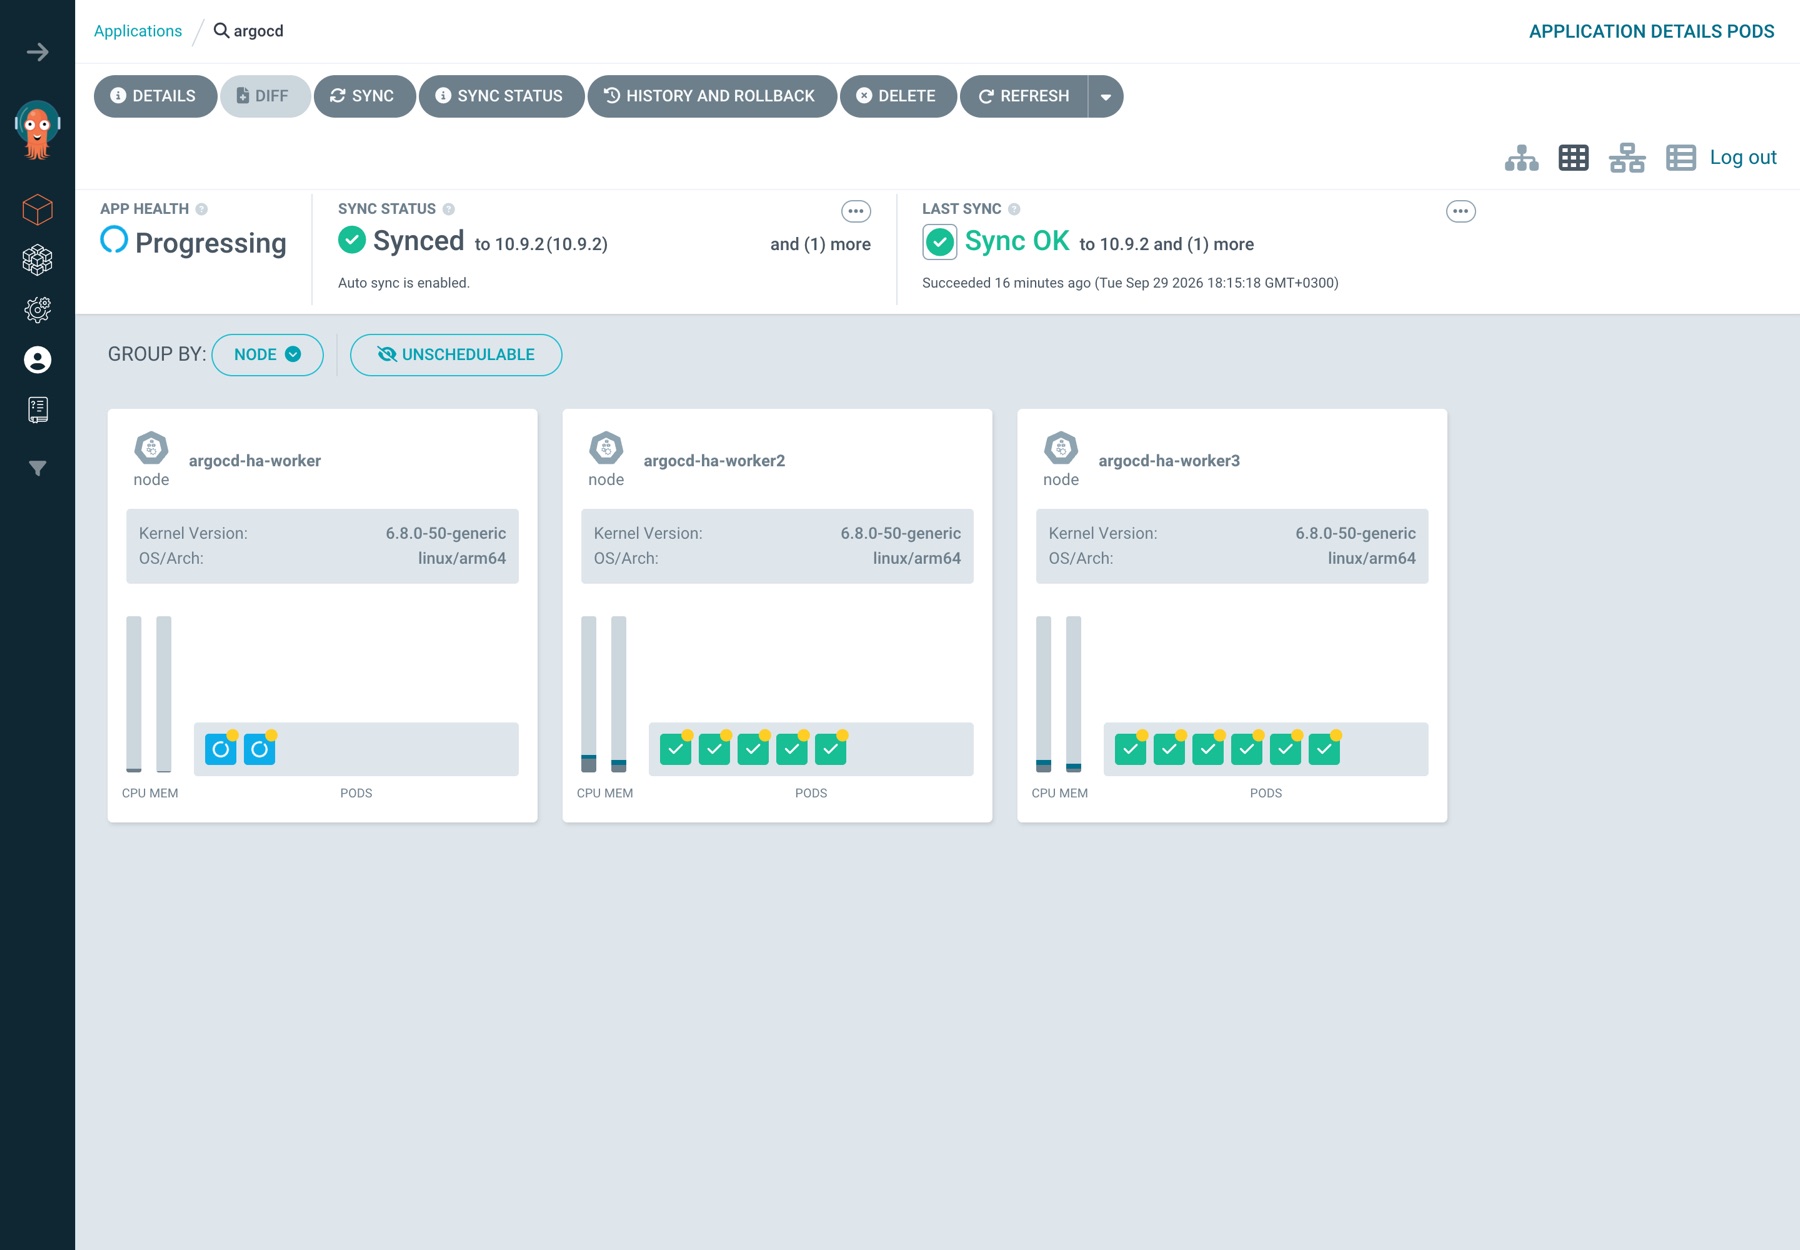
Task: Click the 'and (1) more' sync text
Action: 820,244
